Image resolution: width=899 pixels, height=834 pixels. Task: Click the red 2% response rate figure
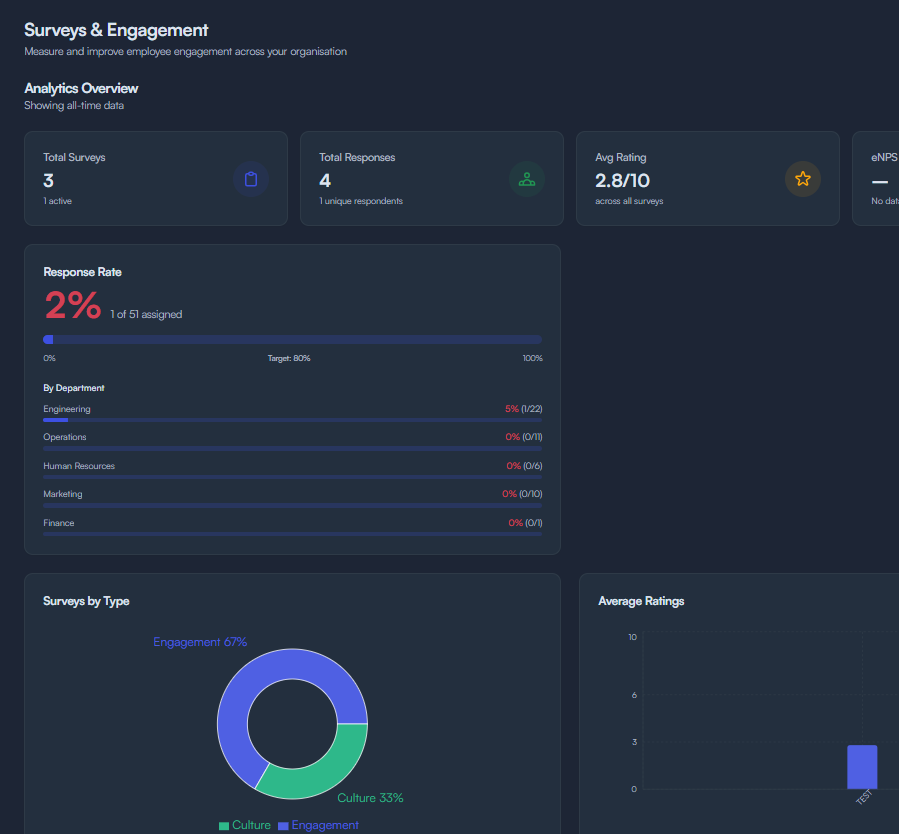73,305
